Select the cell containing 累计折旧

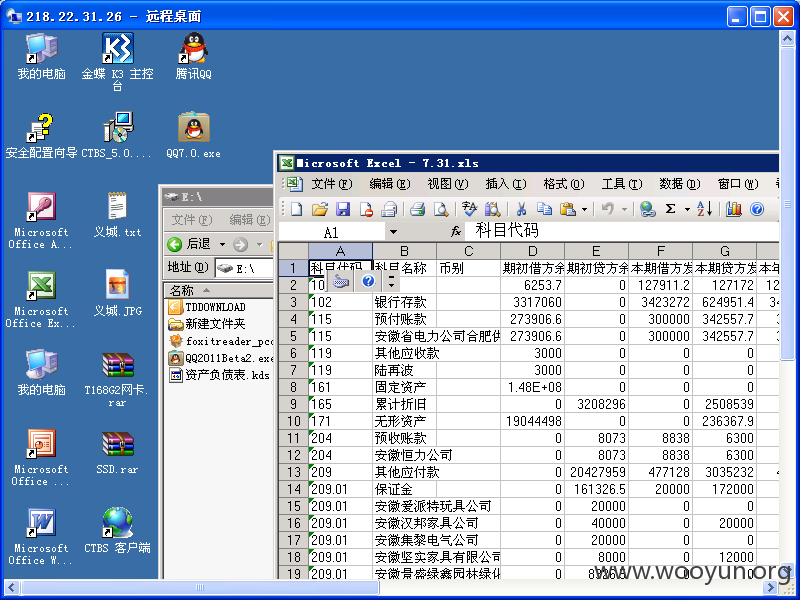(404, 405)
